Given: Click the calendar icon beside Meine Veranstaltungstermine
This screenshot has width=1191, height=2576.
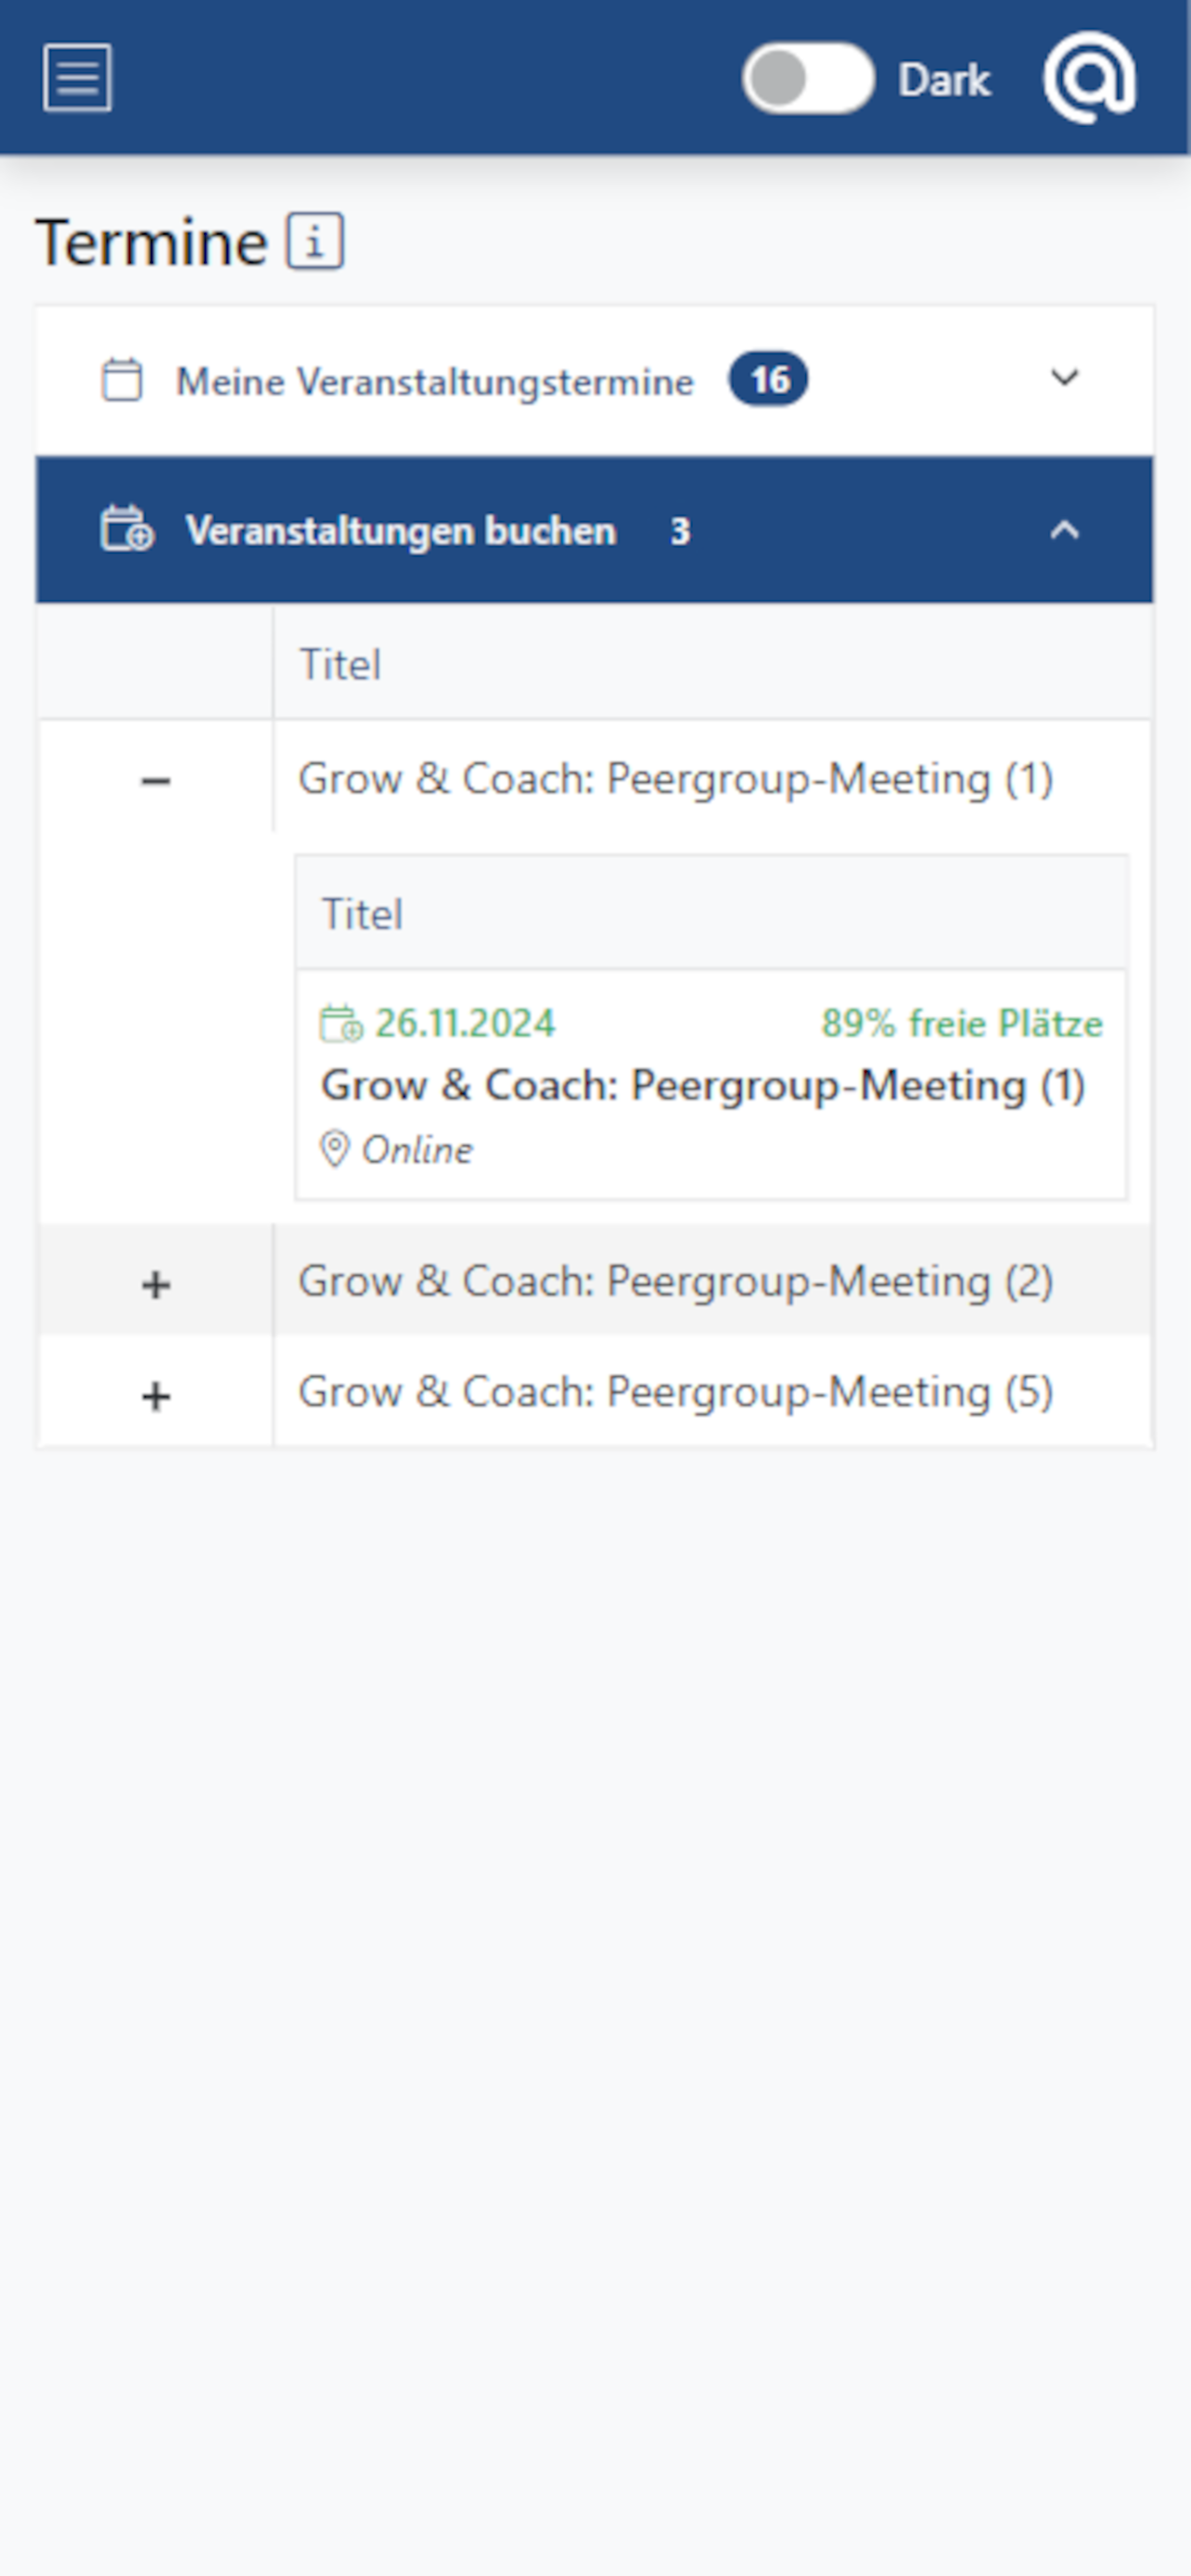Looking at the screenshot, I should point(122,380).
